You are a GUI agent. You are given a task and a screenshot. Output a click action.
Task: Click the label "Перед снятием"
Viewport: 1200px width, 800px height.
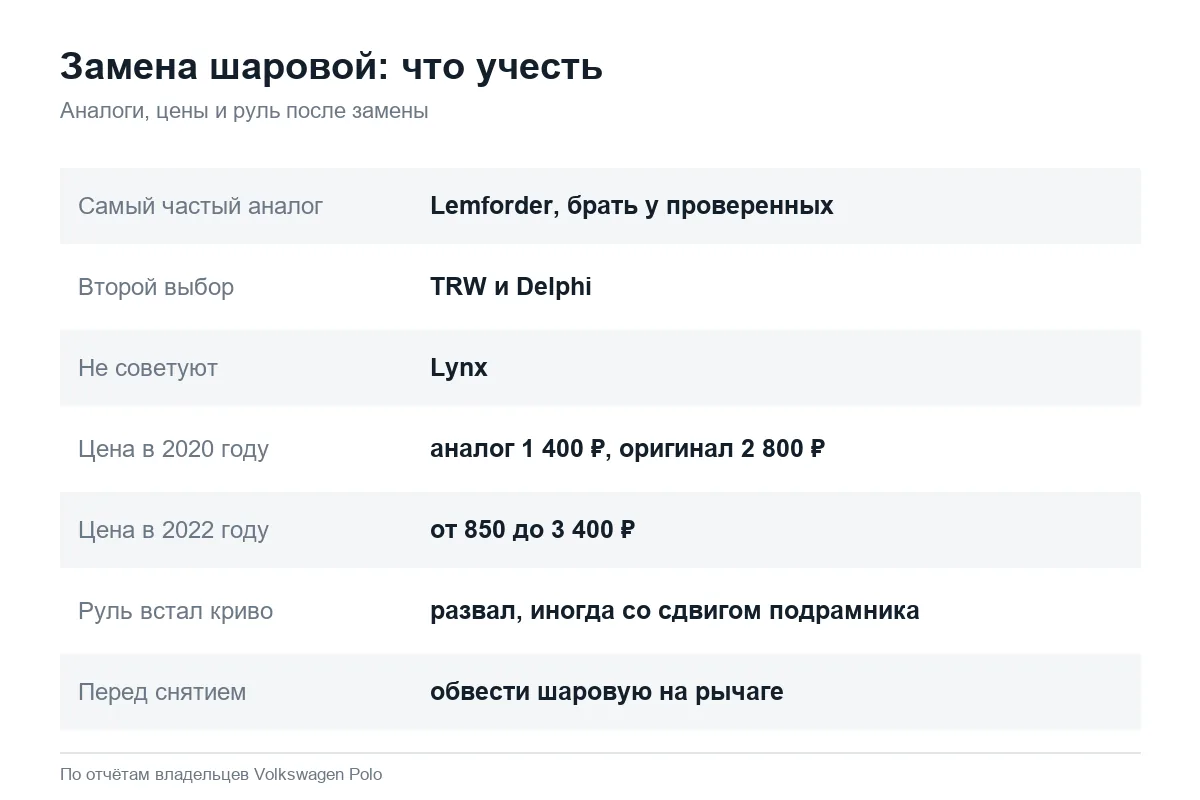(x=162, y=692)
